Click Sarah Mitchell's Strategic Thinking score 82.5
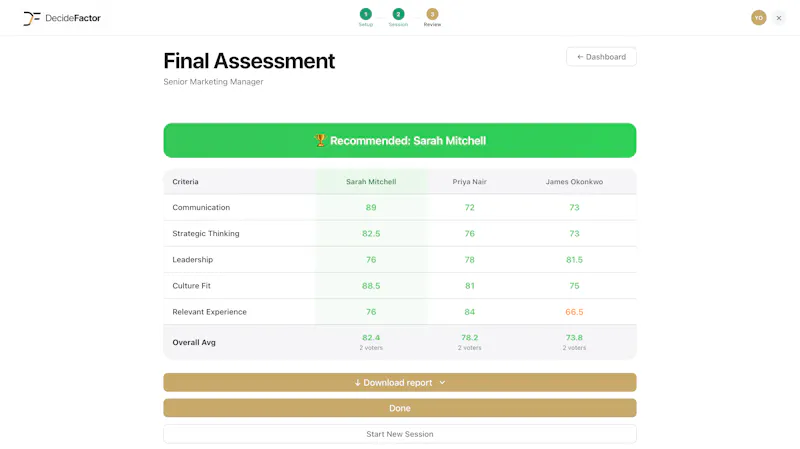Viewport: 800px width, 449px height. coord(371,234)
